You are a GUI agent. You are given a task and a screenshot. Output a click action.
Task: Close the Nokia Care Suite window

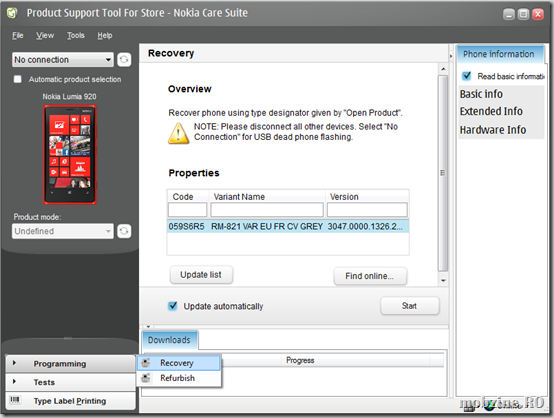[x=538, y=14]
